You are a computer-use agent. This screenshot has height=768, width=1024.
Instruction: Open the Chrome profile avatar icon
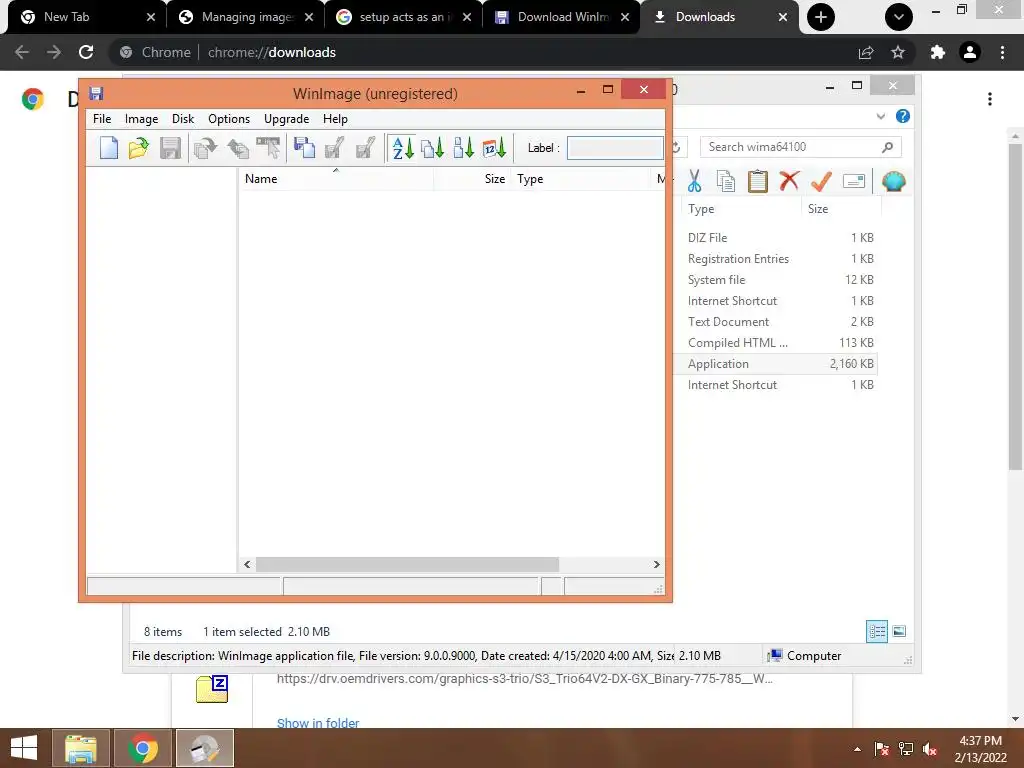pyautogui.click(x=970, y=52)
